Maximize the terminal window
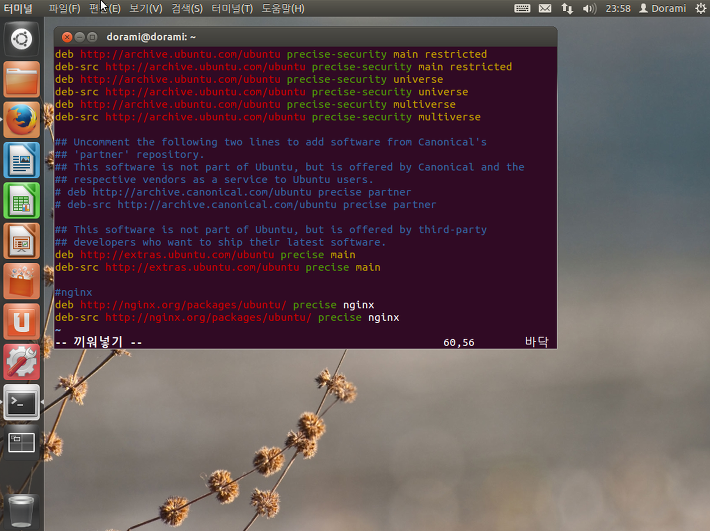Viewport: 710px width, 531px height. pos(92,37)
